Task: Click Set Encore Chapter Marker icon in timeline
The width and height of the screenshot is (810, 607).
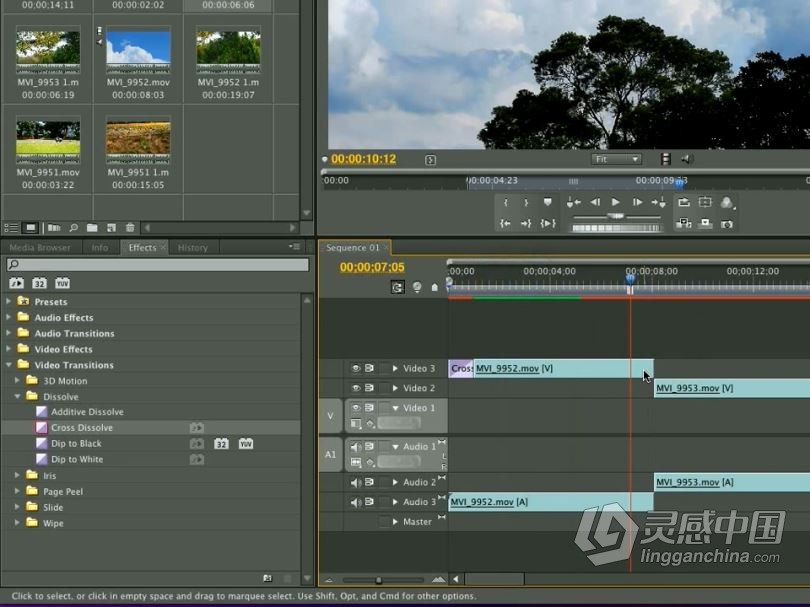Action: click(417, 287)
